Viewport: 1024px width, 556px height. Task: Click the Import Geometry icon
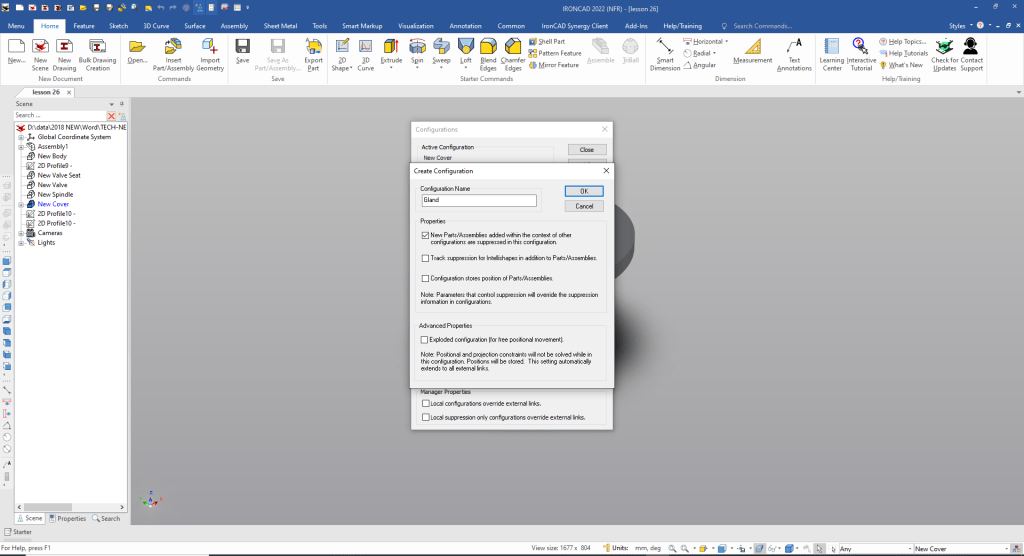point(210,48)
